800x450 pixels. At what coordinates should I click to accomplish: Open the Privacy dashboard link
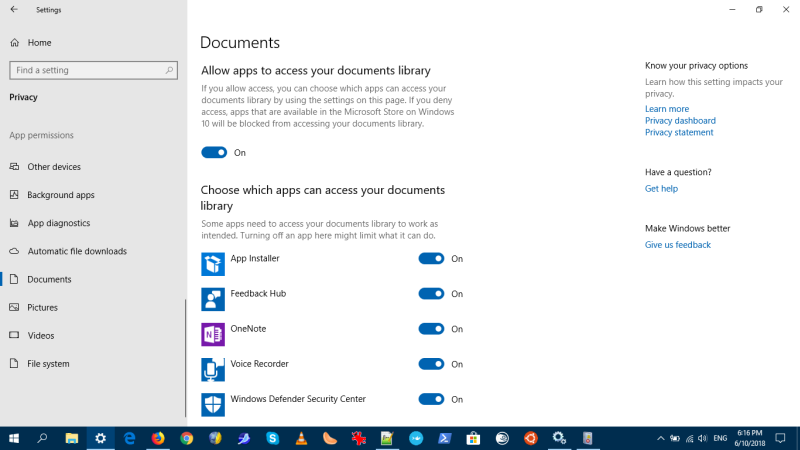click(680, 120)
